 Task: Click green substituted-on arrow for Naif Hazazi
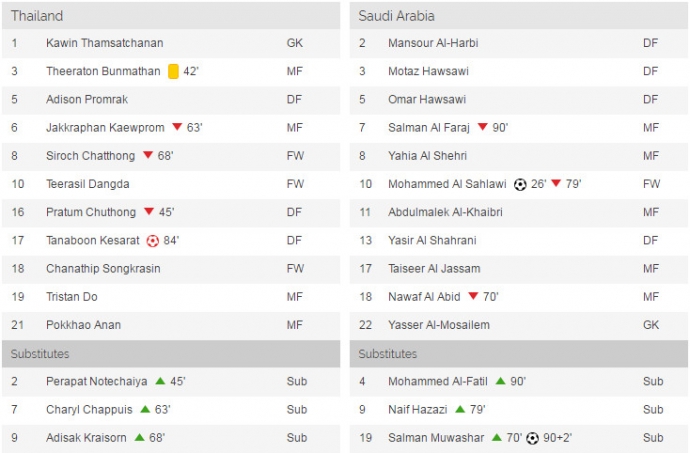click(459, 409)
